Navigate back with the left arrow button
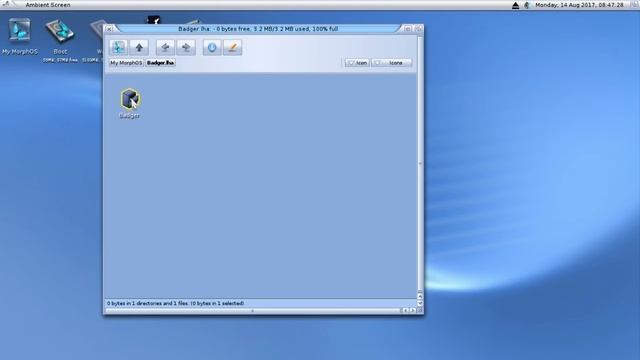Image resolution: width=640 pixels, height=360 pixels. click(165, 47)
